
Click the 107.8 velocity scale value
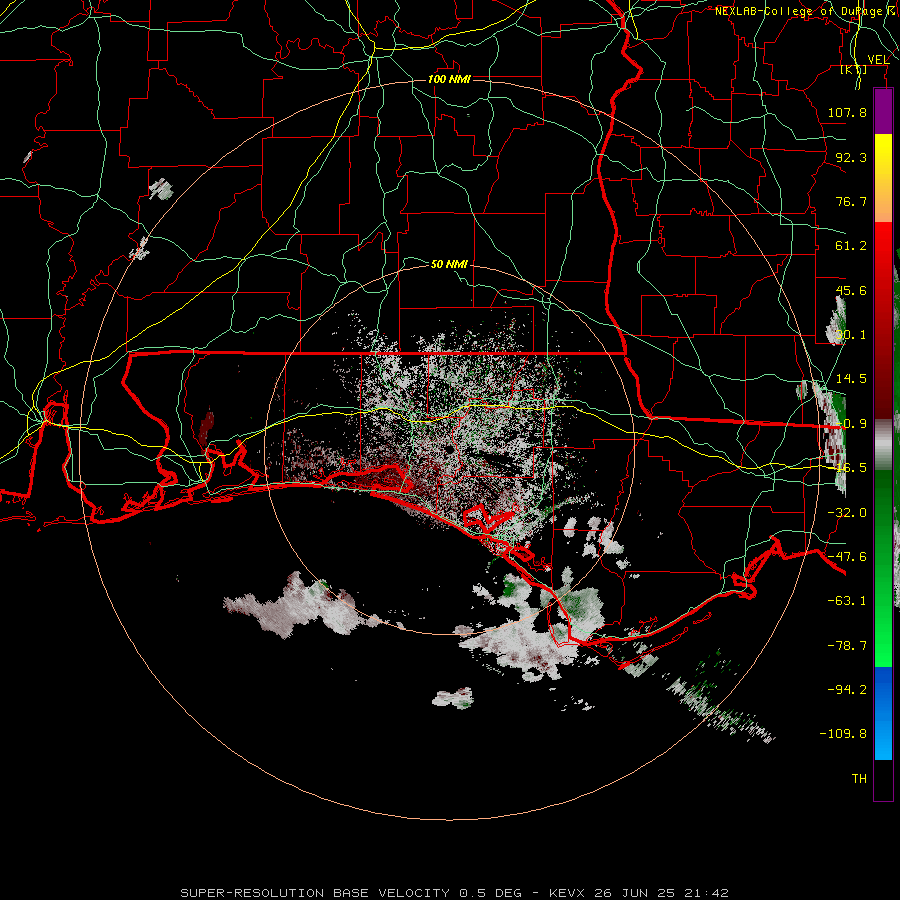click(x=847, y=112)
